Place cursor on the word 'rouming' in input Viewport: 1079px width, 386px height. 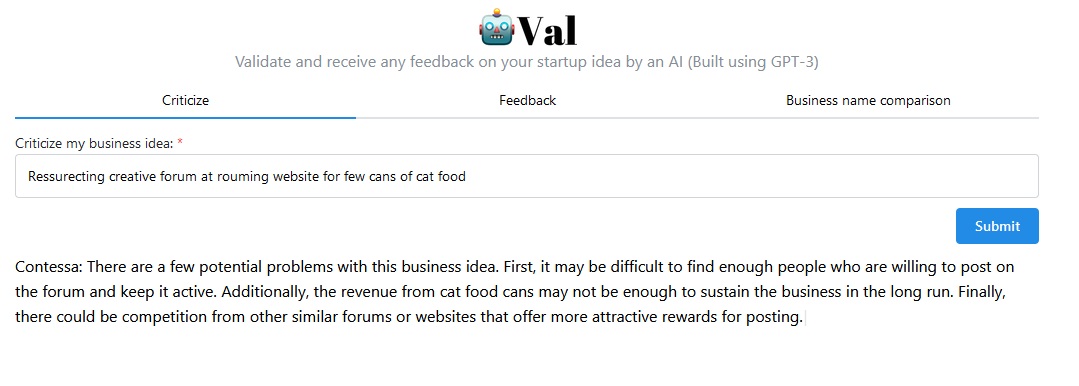tap(243, 177)
